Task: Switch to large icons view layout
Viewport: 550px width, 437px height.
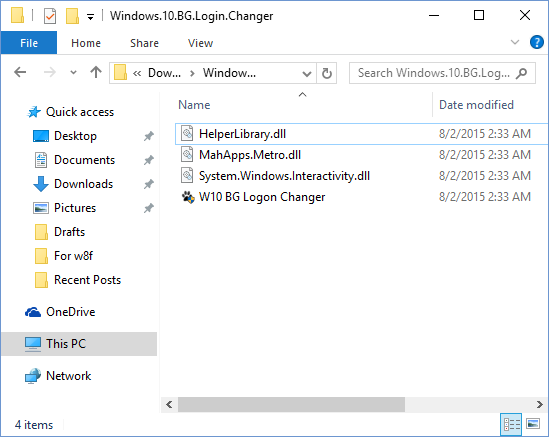Action: point(533,424)
